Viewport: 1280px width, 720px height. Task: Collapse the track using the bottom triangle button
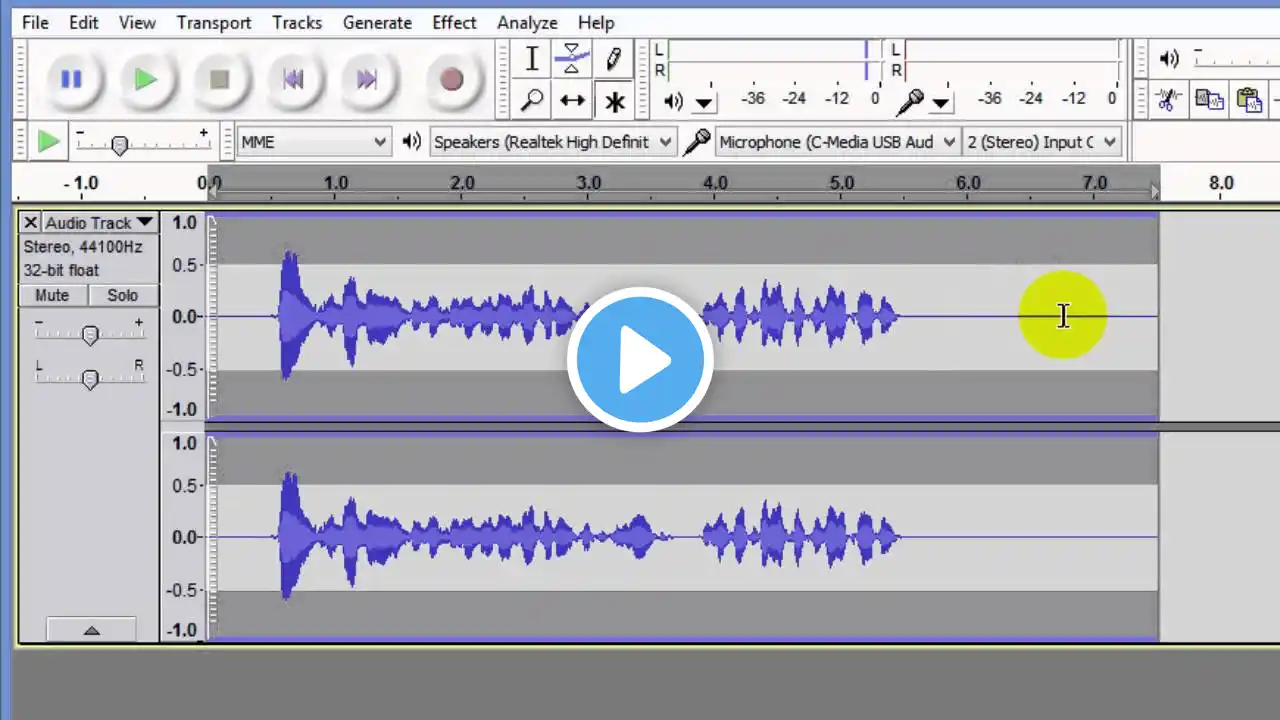[x=91, y=630]
